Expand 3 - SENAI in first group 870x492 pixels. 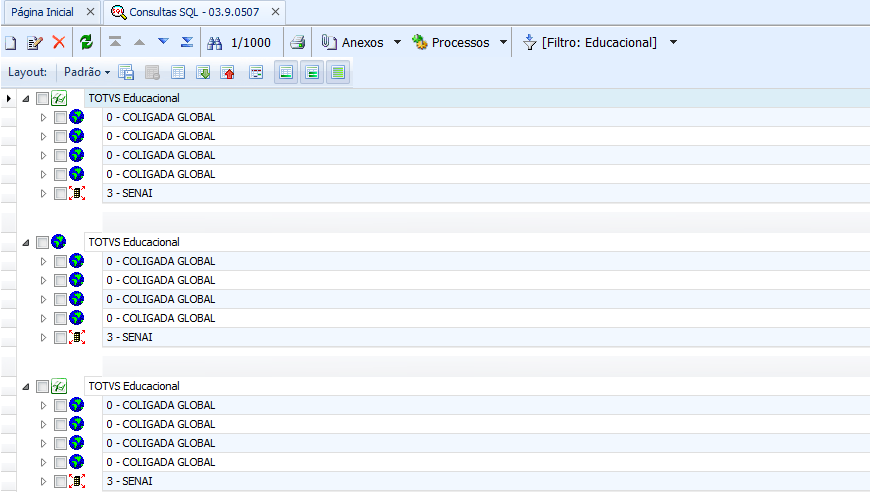coord(43,194)
